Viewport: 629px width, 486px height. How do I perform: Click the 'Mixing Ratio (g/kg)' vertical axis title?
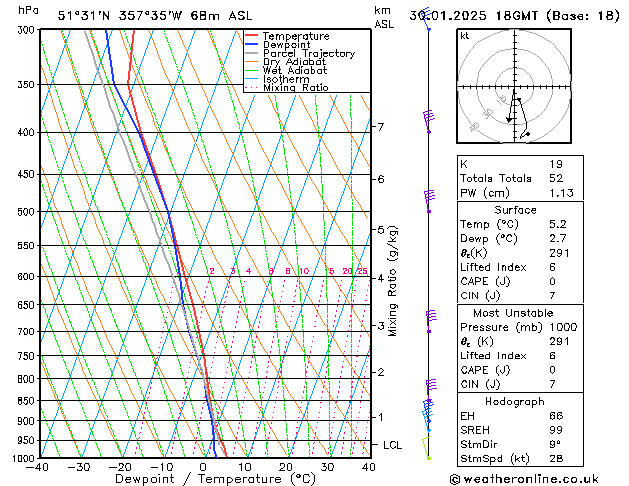tap(392, 281)
